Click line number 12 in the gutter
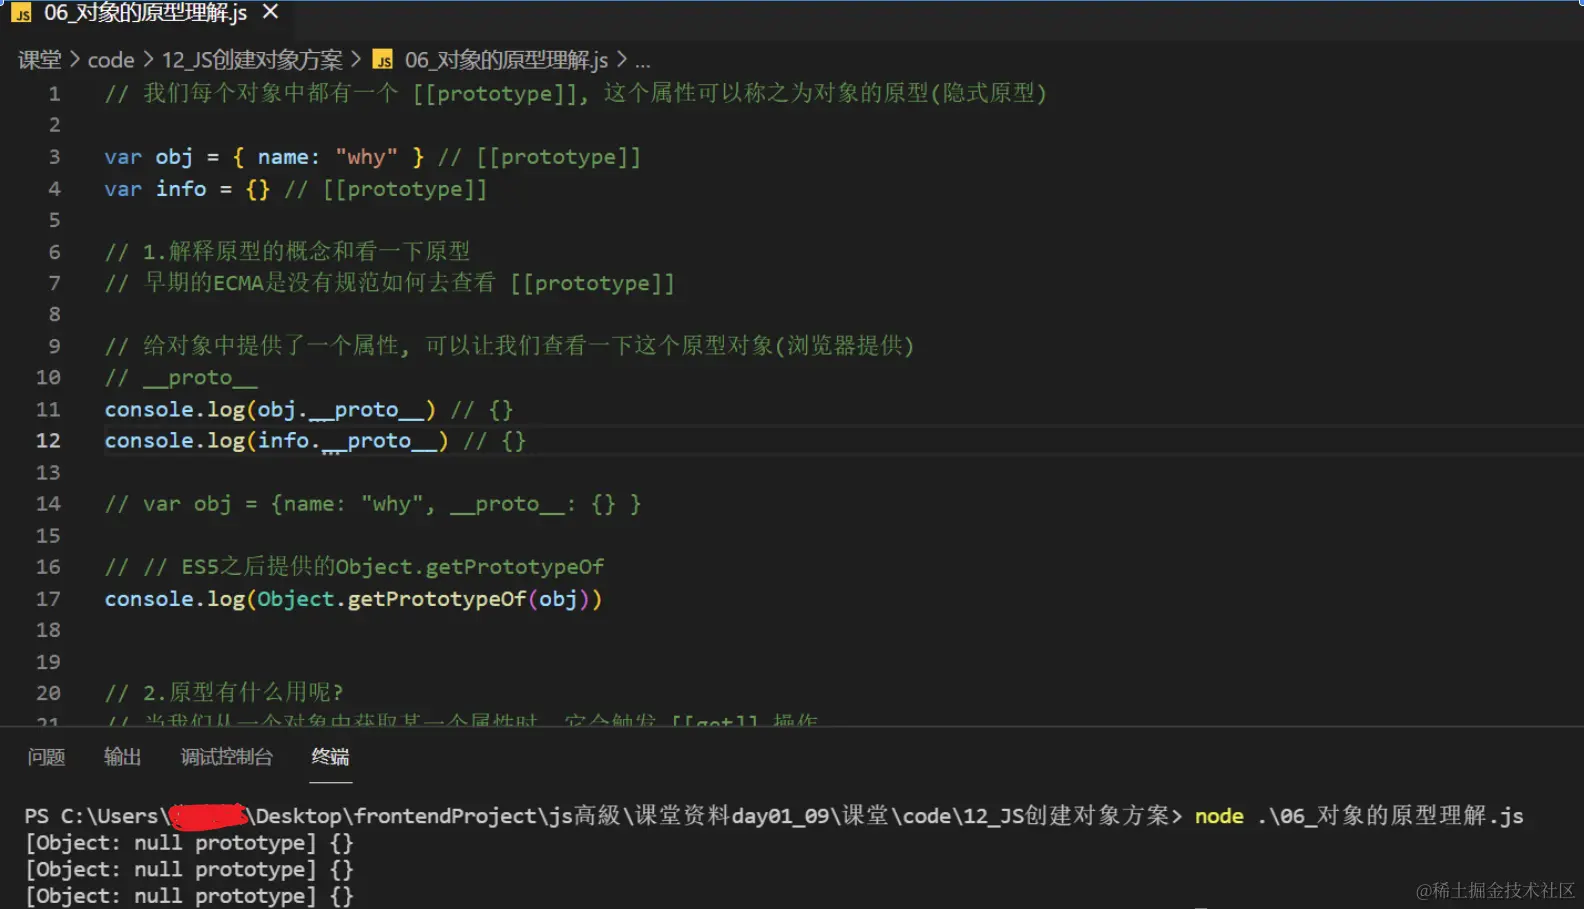This screenshot has width=1584, height=909. (48, 441)
